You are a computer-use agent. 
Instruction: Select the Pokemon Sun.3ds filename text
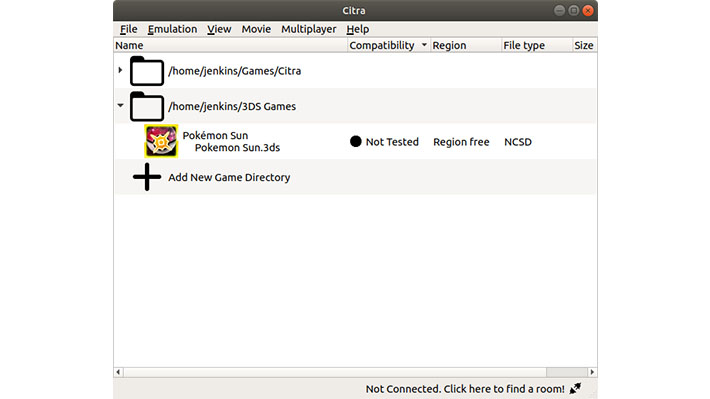click(x=237, y=148)
